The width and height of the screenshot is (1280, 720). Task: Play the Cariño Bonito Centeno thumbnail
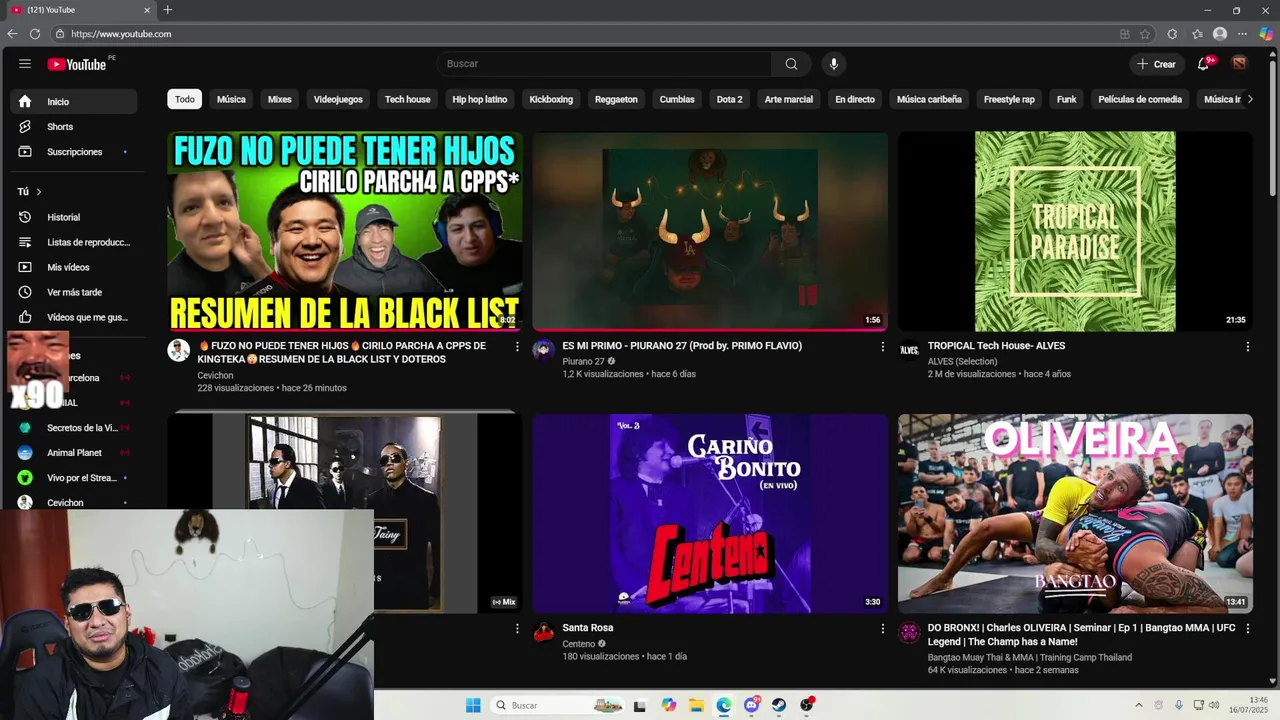coord(710,514)
